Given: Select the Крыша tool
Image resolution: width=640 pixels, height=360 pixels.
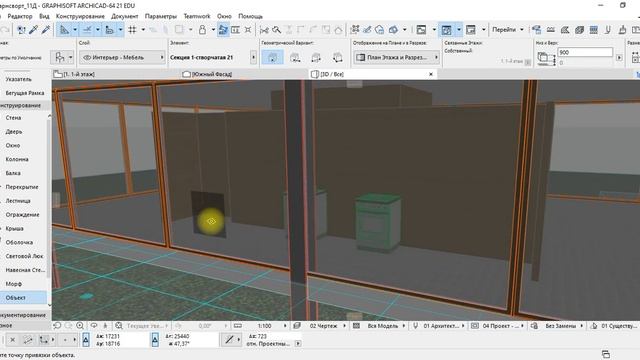Looking at the screenshot, I should coord(14,229).
